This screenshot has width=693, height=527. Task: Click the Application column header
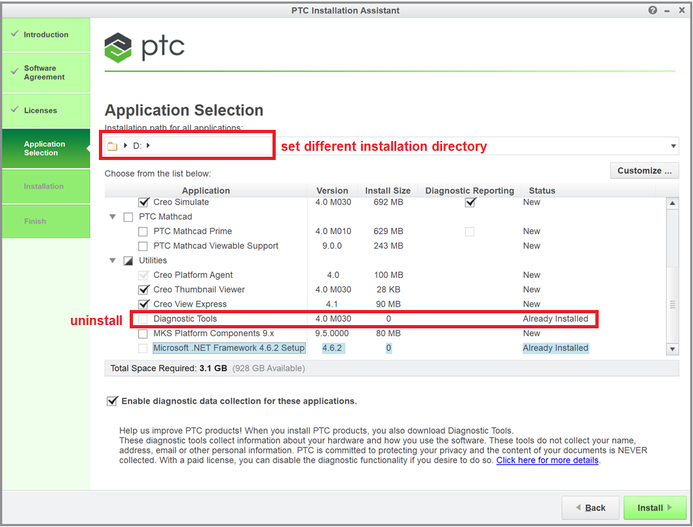coord(206,191)
